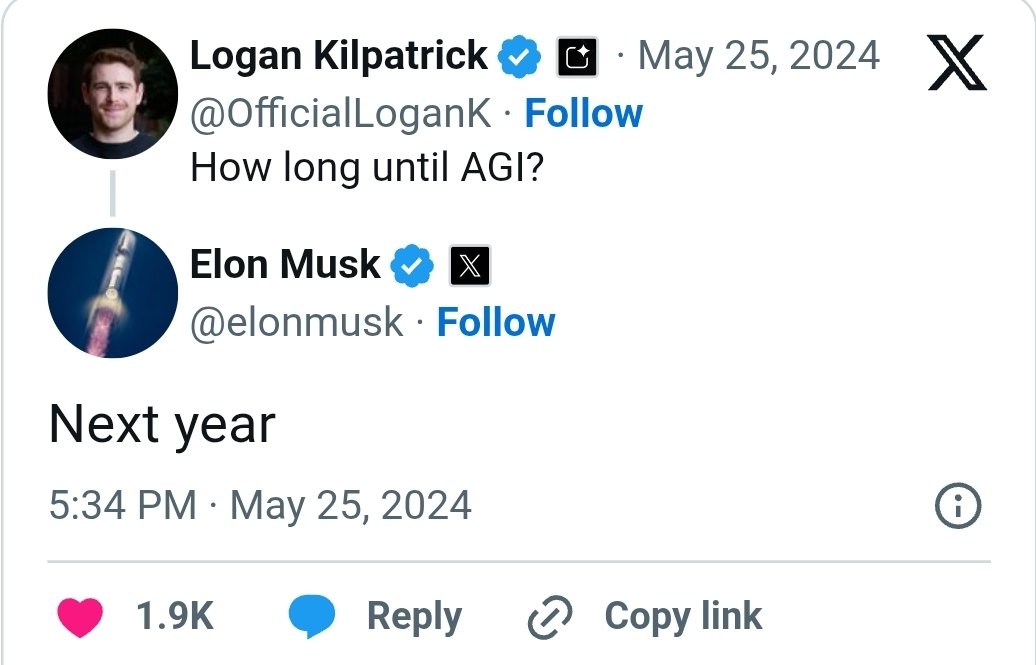Click the chain link copy icon

550,617
